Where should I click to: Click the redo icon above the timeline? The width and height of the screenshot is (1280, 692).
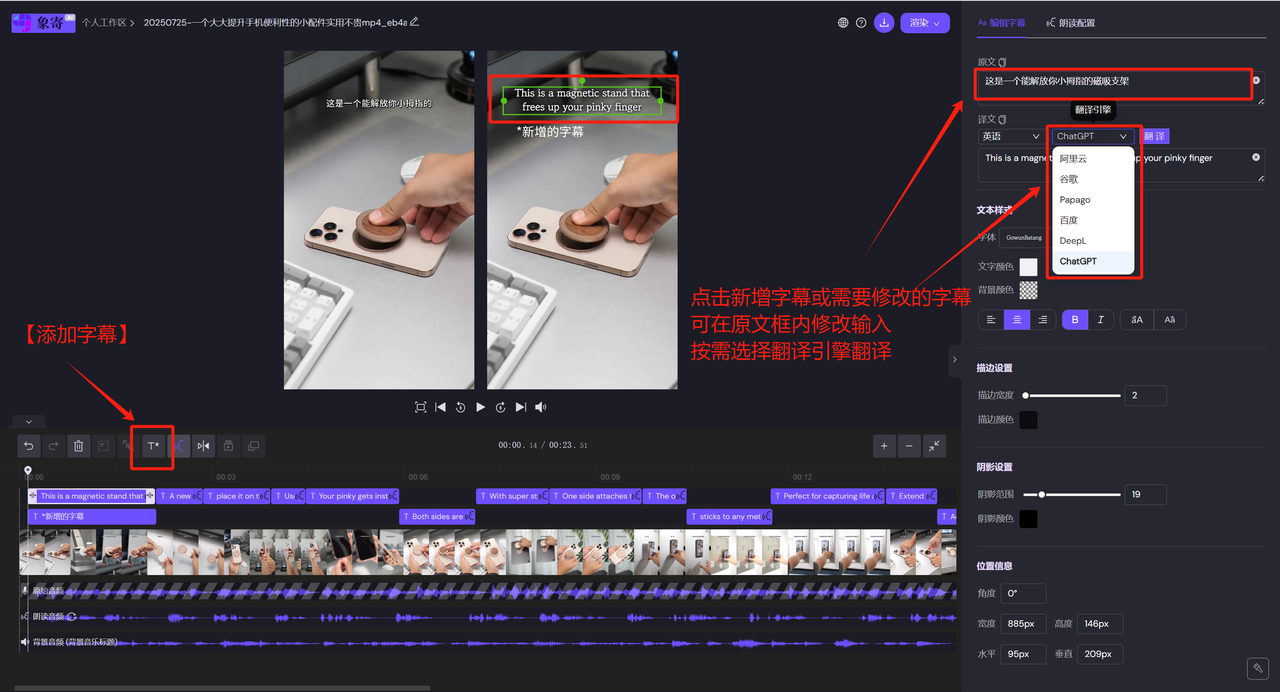(x=54, y=446)
